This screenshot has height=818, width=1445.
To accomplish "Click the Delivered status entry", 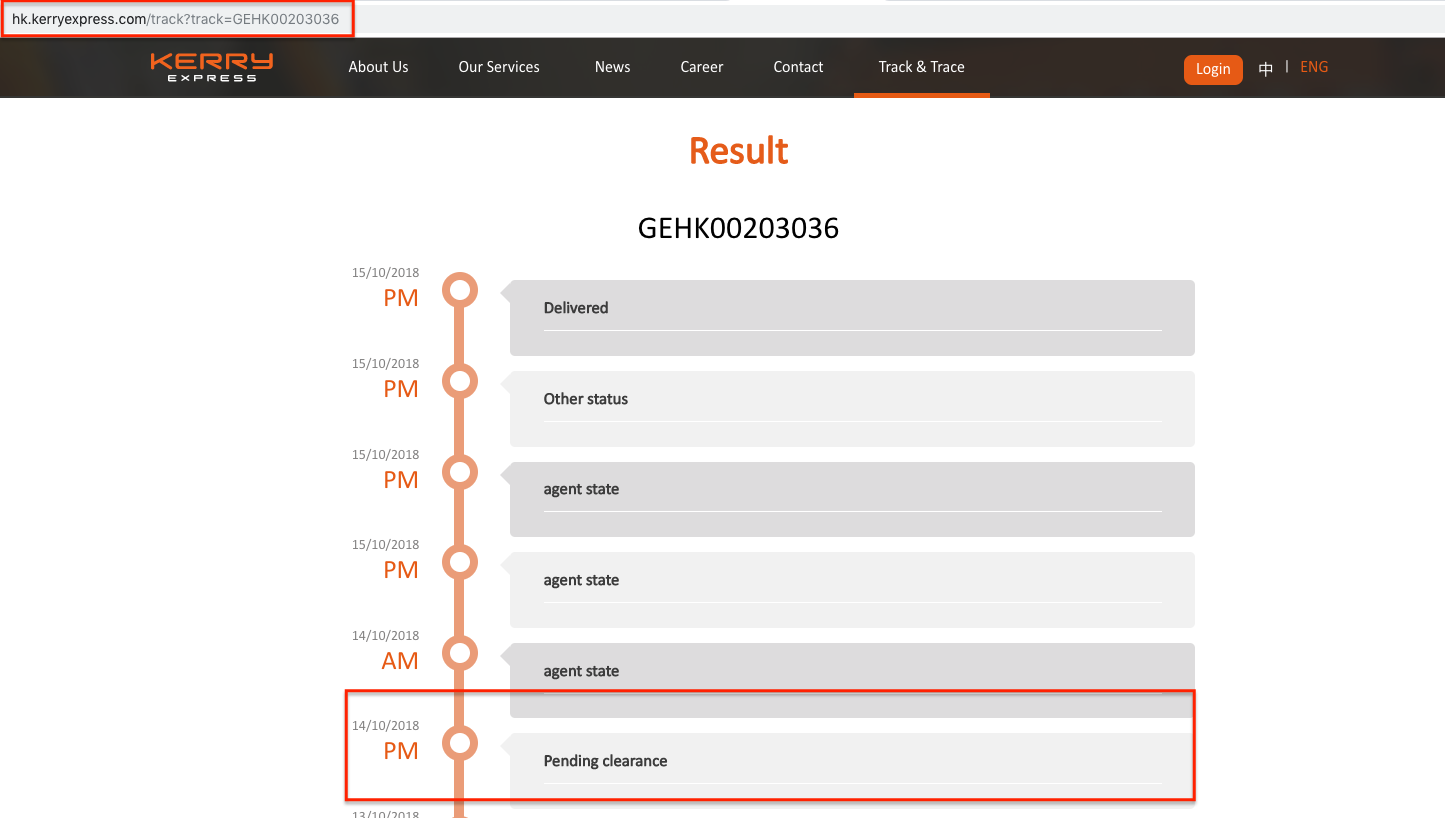I will (852, 318).
